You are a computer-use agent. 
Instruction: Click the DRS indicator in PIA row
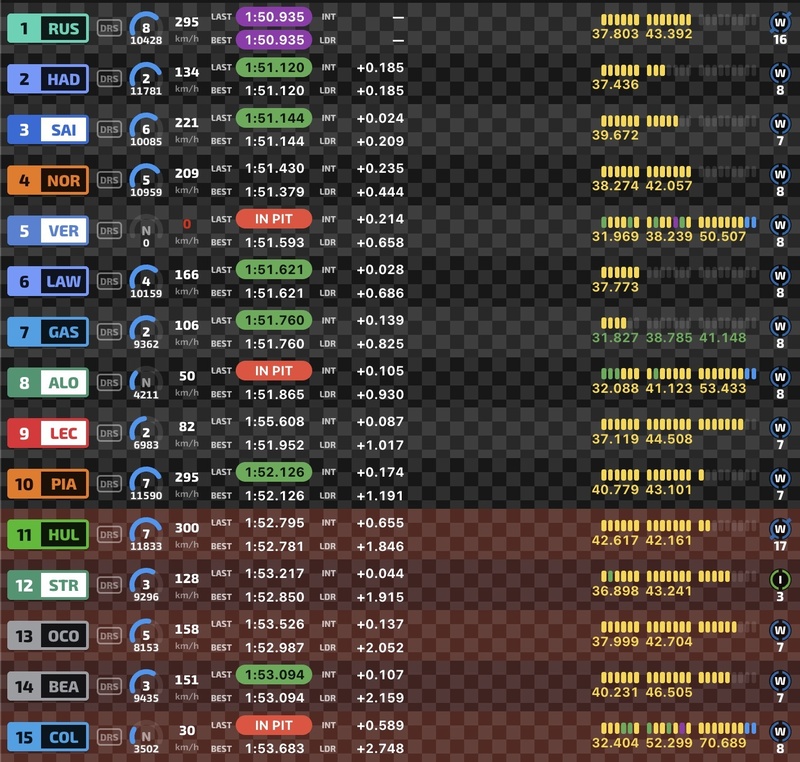[109, 484]
